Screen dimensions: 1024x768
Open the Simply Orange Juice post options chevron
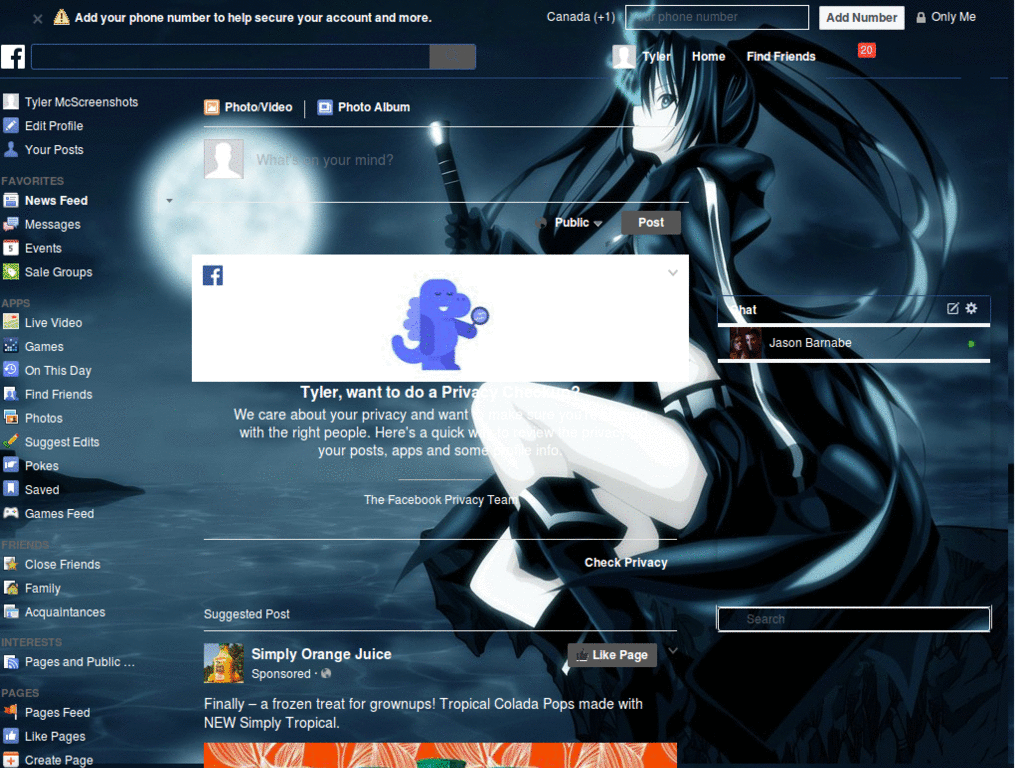(673, 651)
